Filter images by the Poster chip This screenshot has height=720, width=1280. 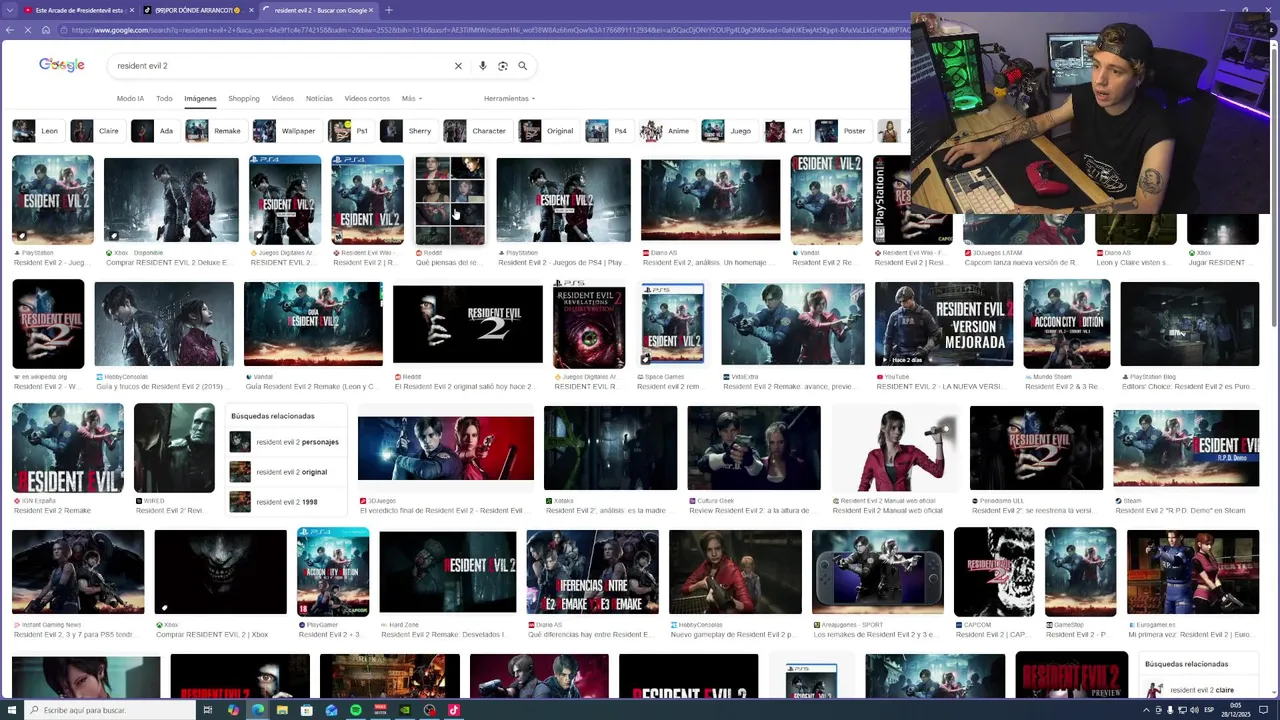pyautogui.click(x=843, y=131)
